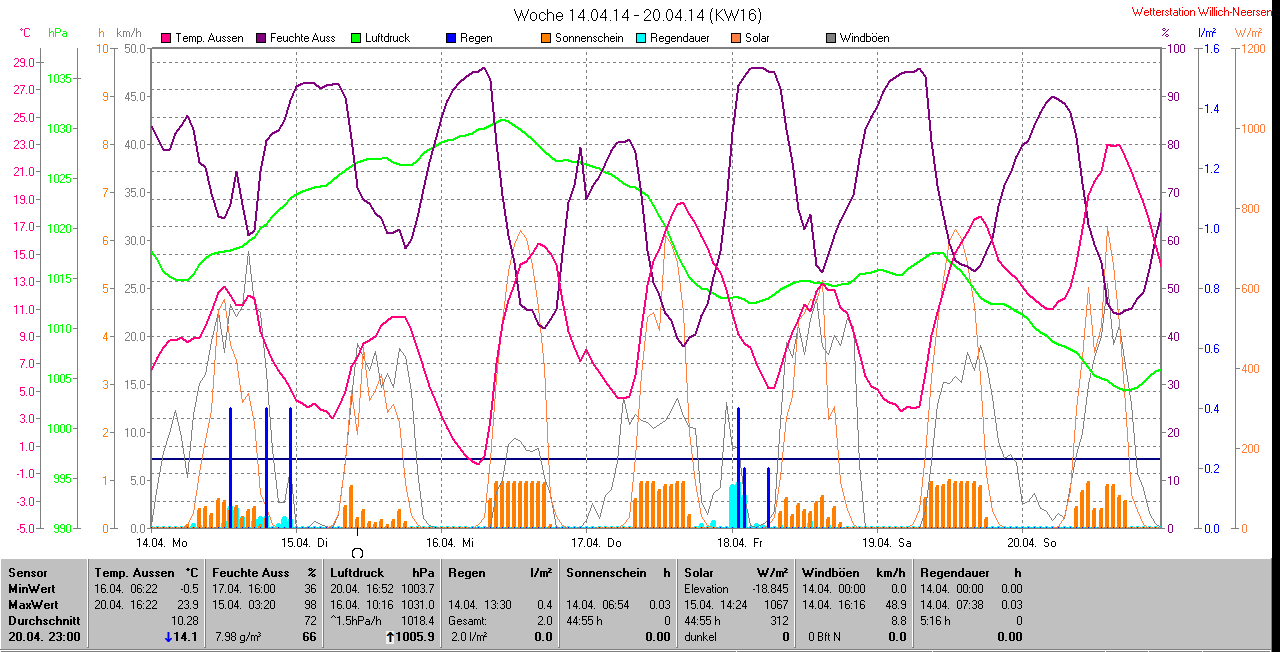The width and height of the screenshot is (1280, 652).
Task: Click the '18.04. Fr' date axis label
Action: point(740,543)
